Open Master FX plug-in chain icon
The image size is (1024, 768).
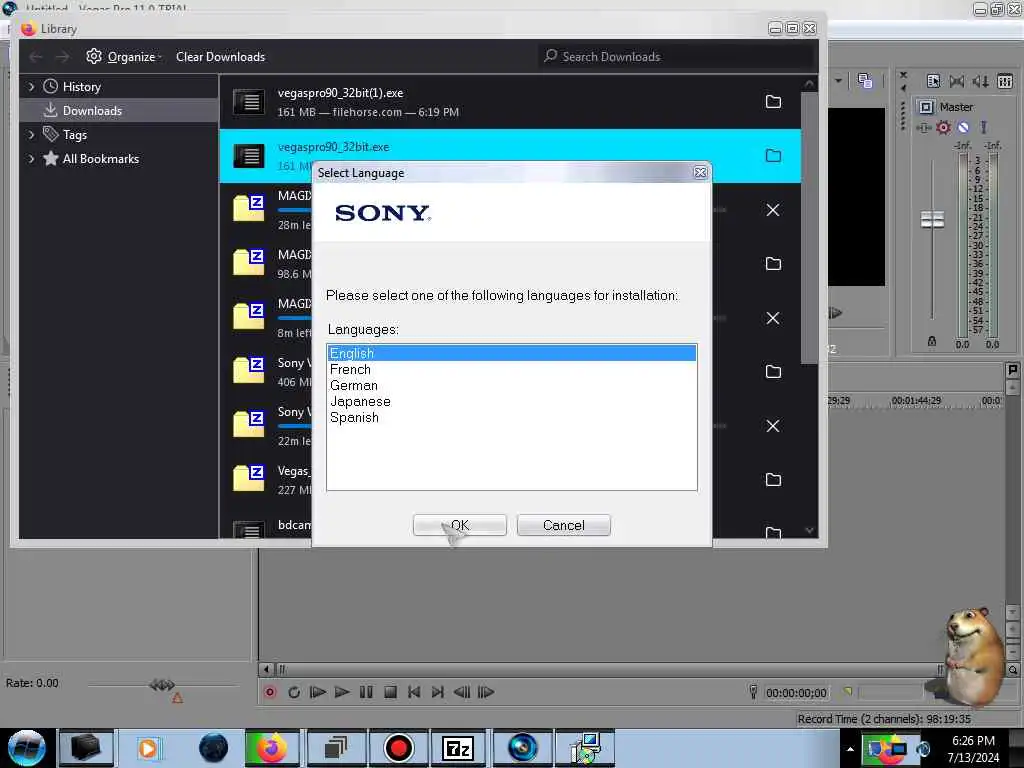[x=923, y=127]
